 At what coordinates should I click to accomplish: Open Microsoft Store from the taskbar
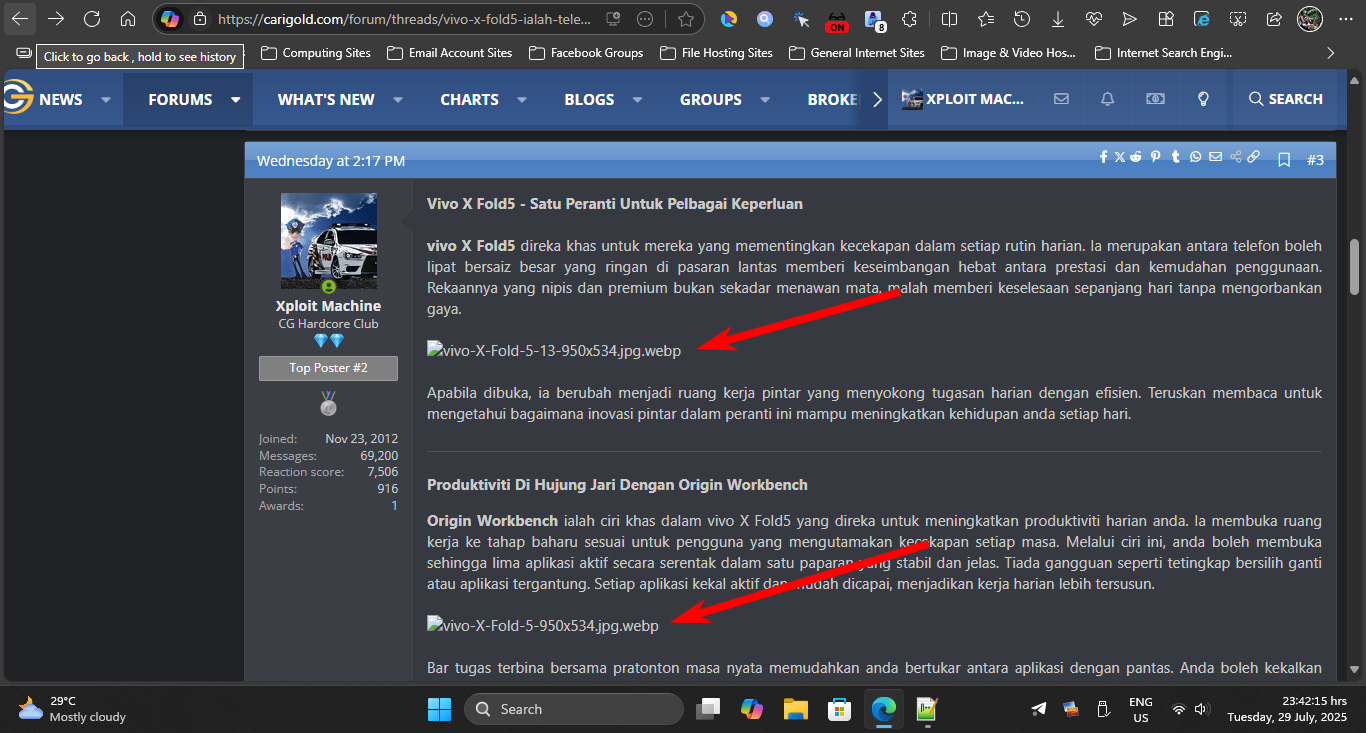840,709
